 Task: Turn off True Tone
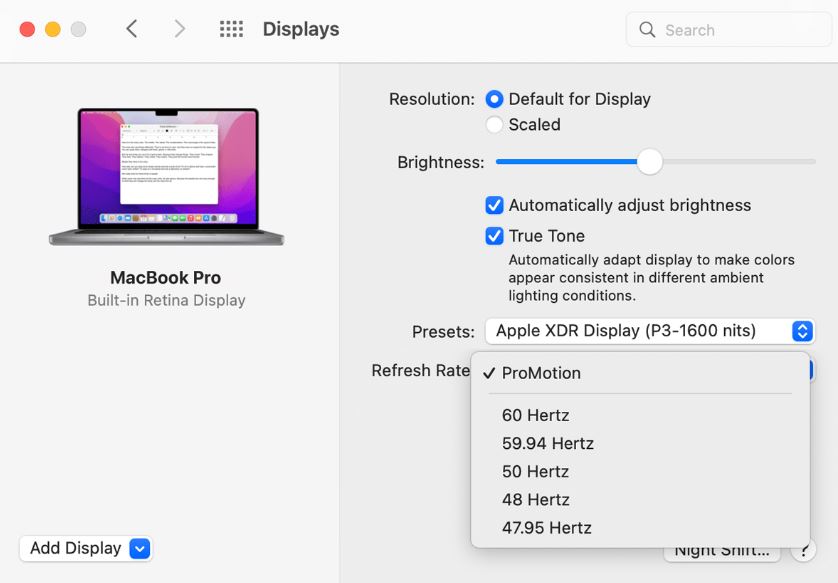[x=494, y=236]
